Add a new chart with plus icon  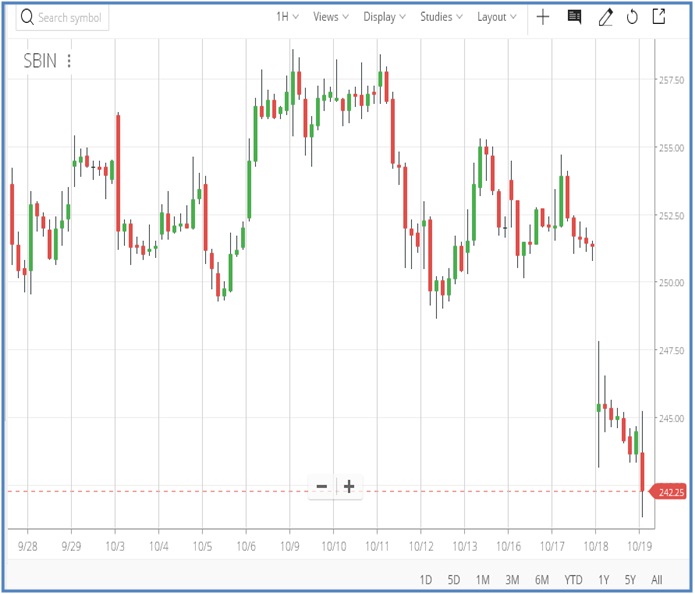click(x=542, y=17)
